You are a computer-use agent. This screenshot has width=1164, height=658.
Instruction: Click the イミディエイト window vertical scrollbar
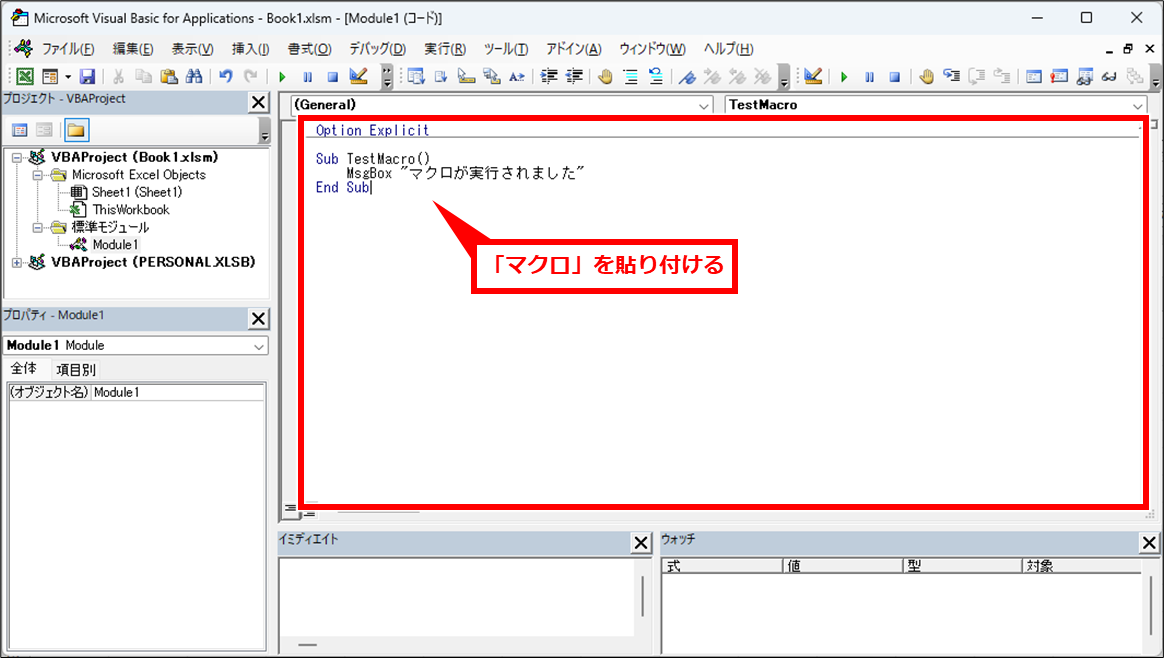(643, 596)
